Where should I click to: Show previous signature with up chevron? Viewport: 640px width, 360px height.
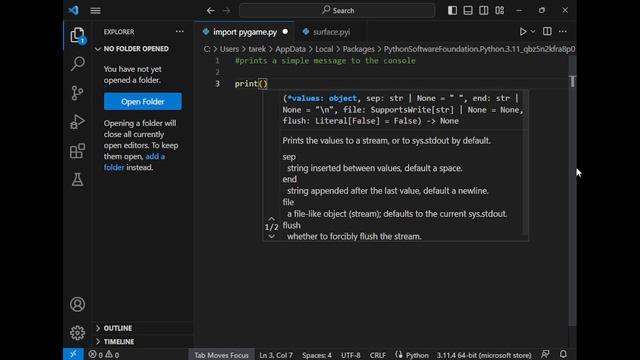271,219
